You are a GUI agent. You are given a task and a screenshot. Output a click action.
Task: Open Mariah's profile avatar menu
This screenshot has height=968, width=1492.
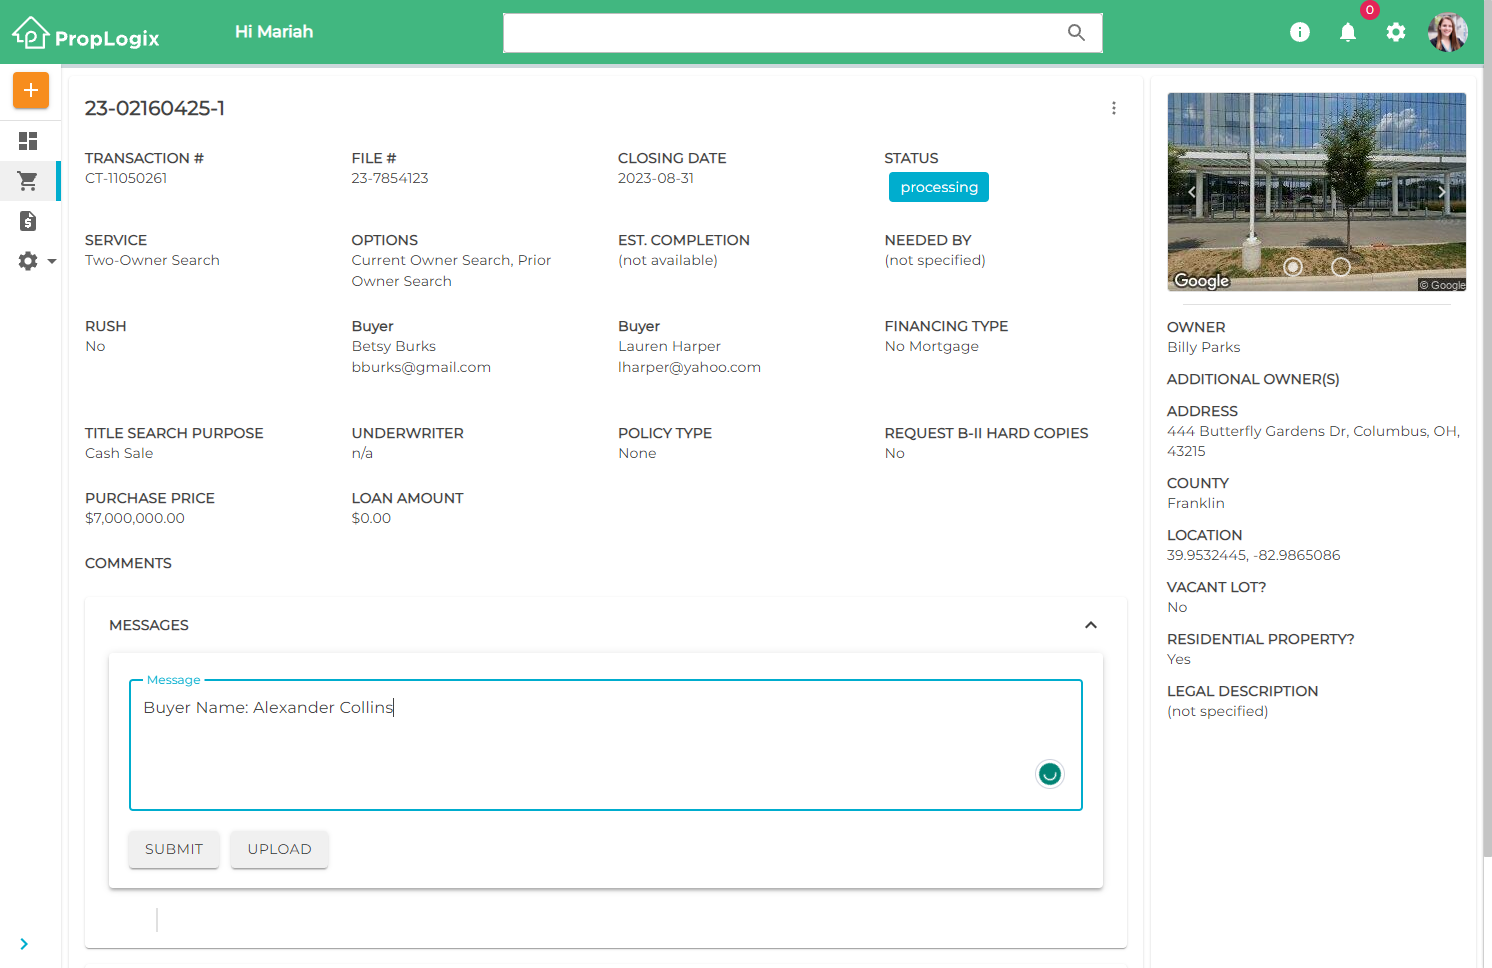(1447, 32)
